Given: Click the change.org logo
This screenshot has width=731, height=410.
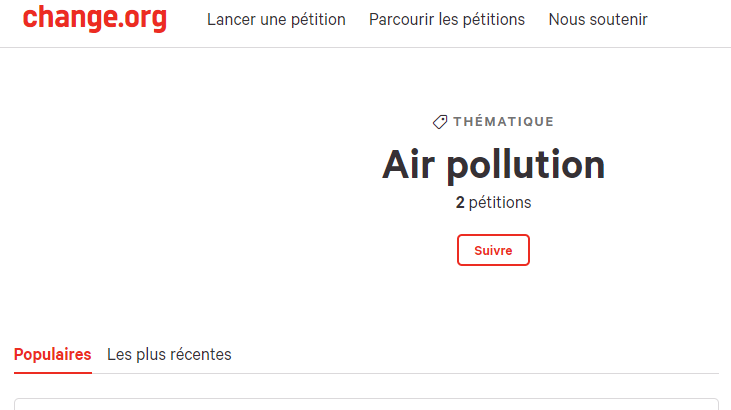Looking at the screenshot, I should 94,19.
